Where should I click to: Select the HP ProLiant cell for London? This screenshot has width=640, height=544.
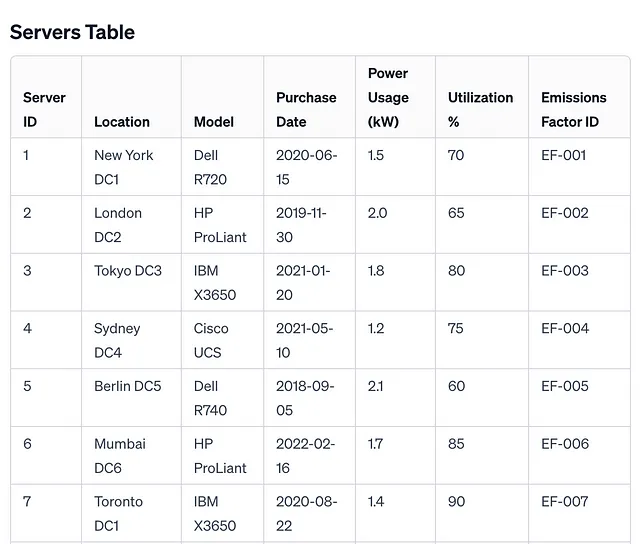tap(220, 225)
